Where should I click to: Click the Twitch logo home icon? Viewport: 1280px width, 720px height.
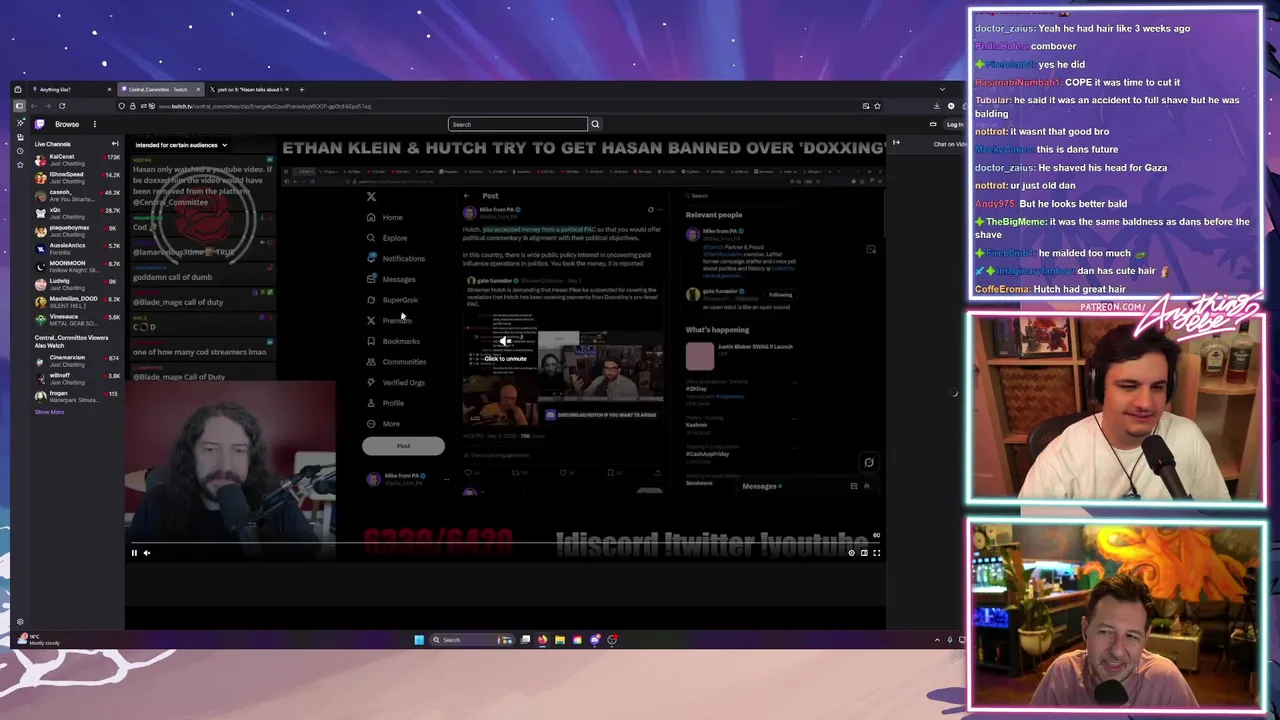click(x=39, y=124)
